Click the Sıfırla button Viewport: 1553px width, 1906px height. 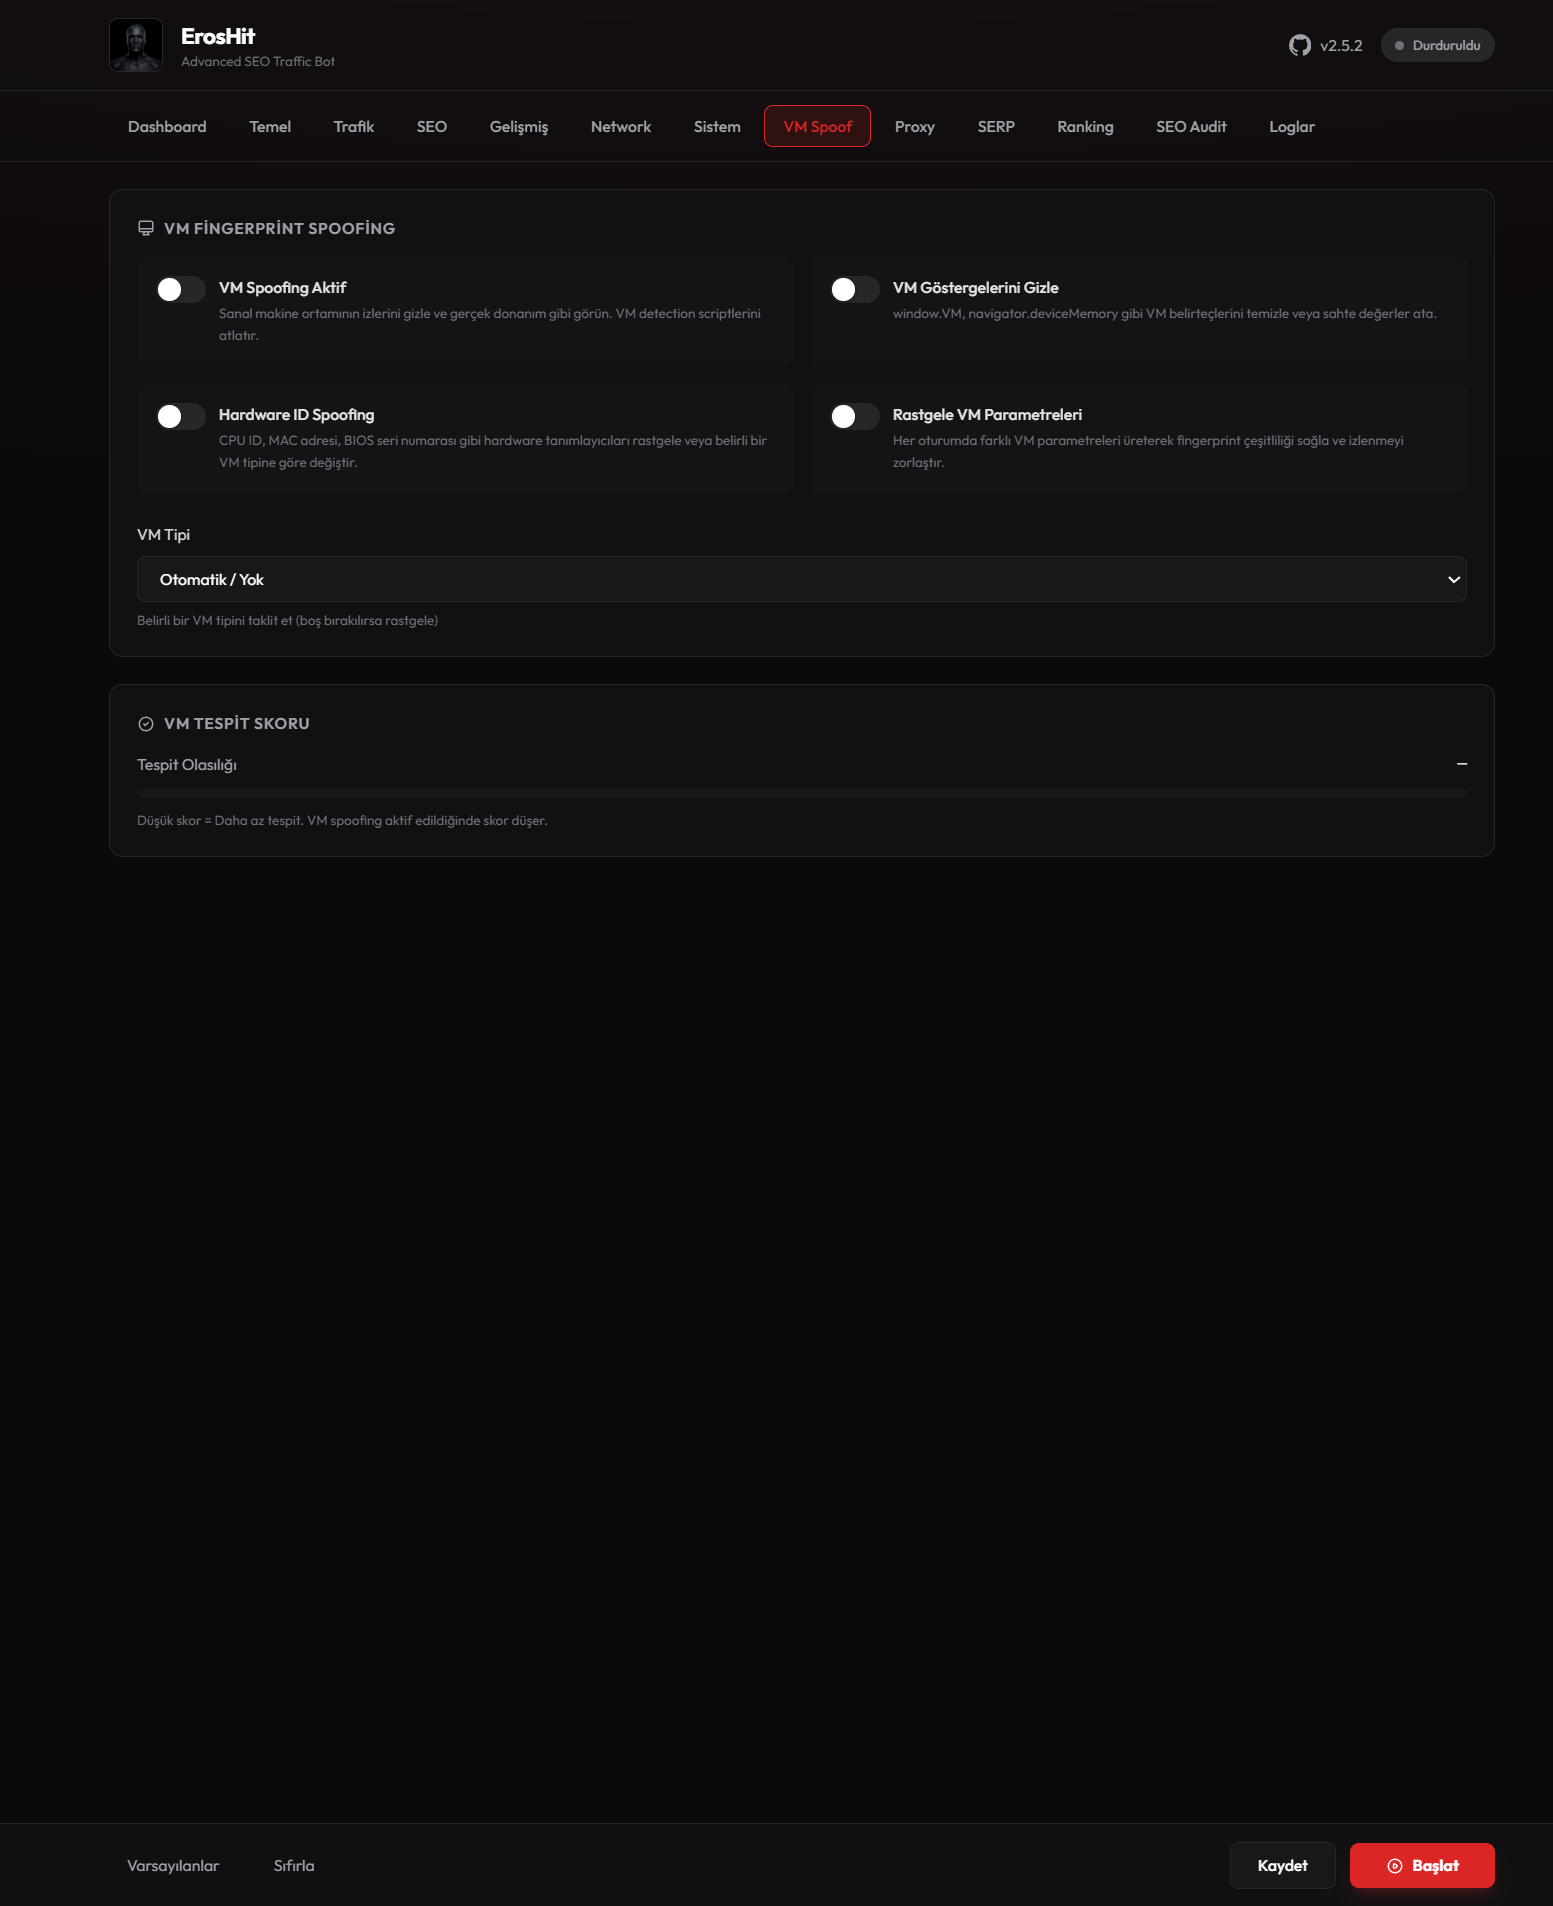[x=294, y=1866]
